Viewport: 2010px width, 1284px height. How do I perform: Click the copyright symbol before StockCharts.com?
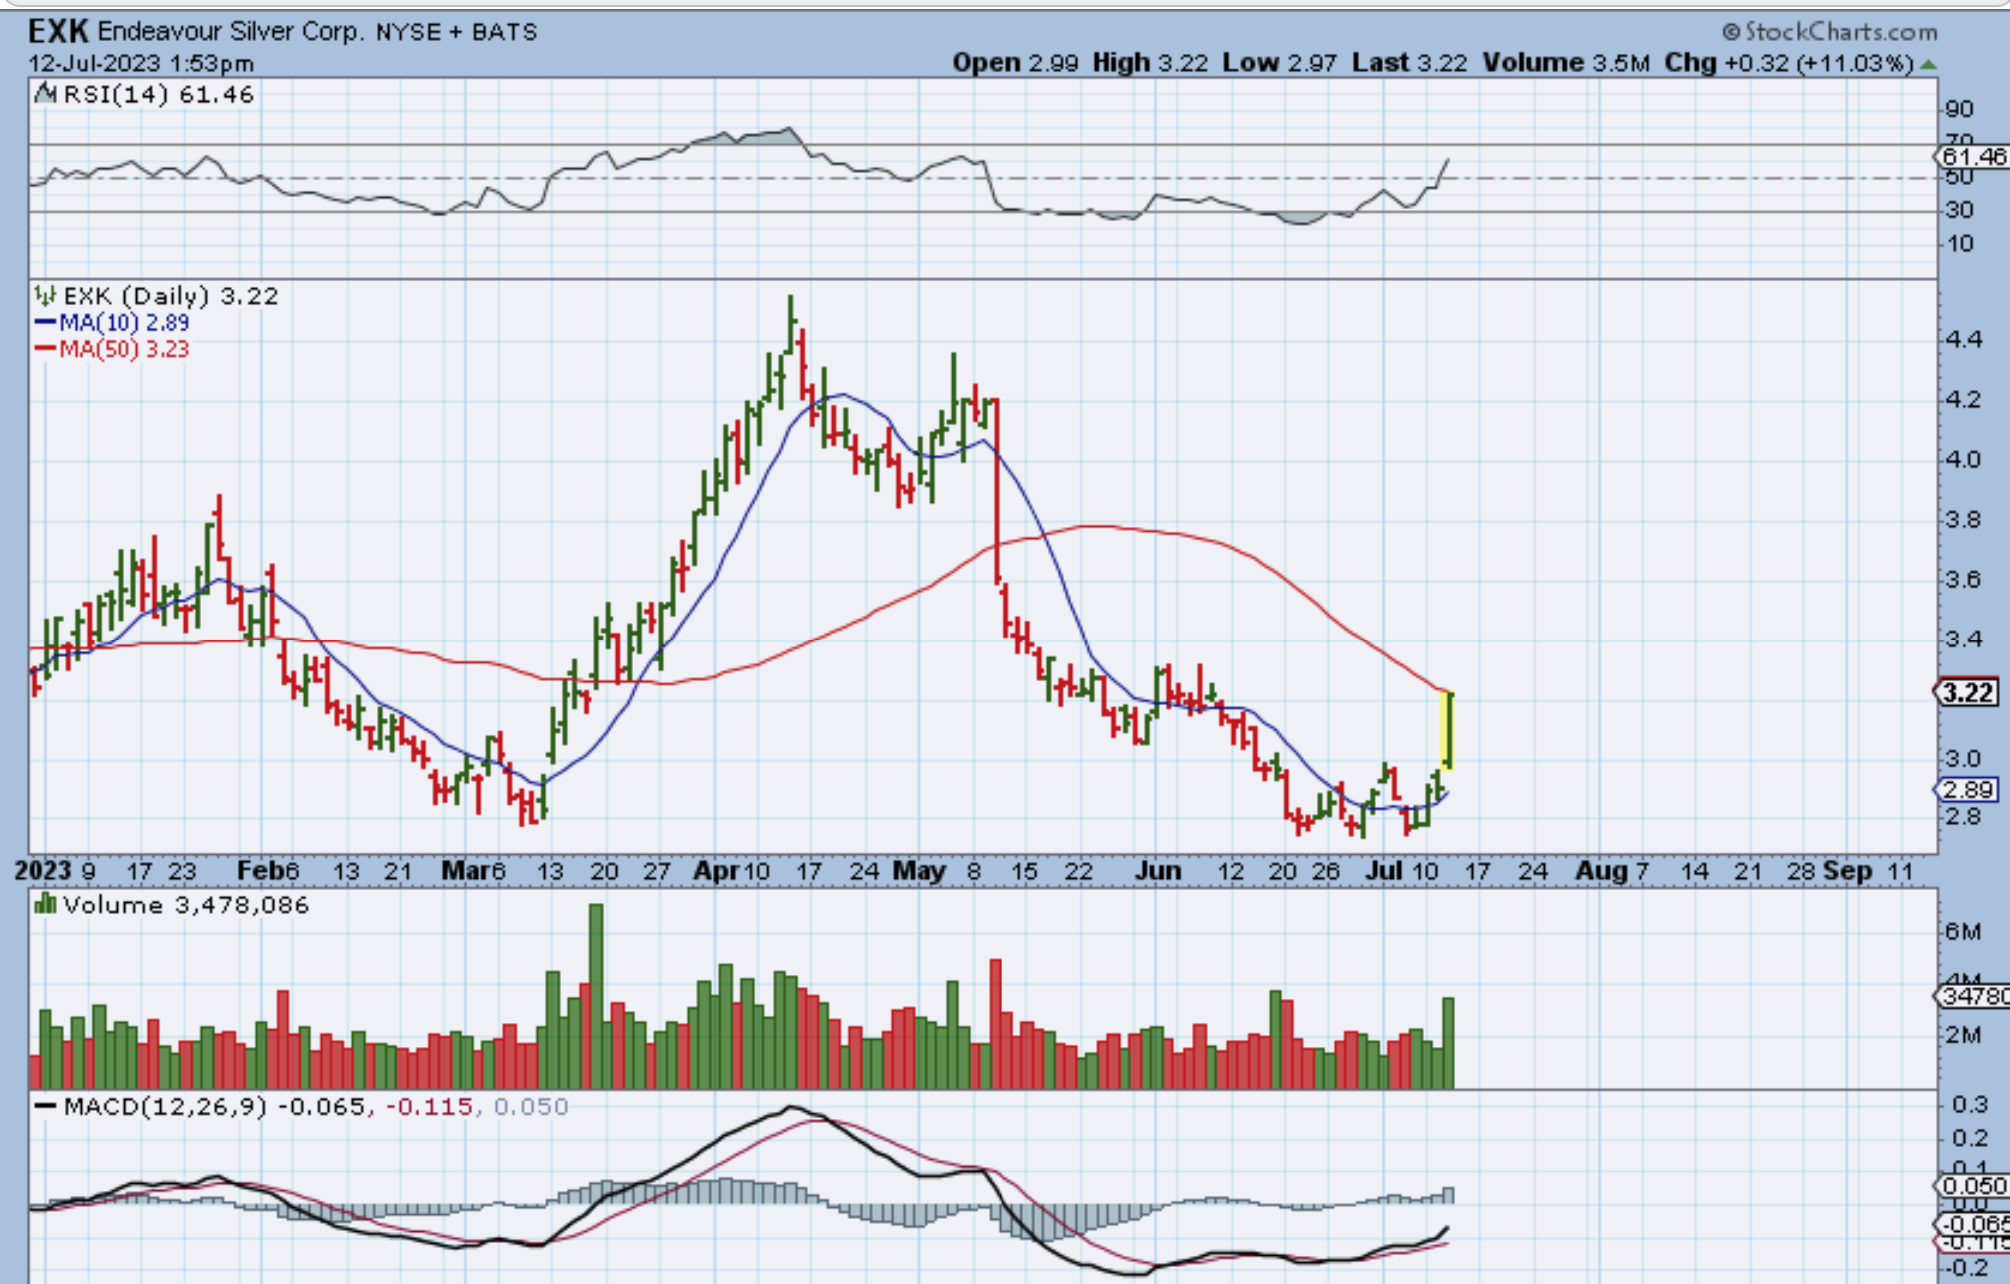[1731, 32]
